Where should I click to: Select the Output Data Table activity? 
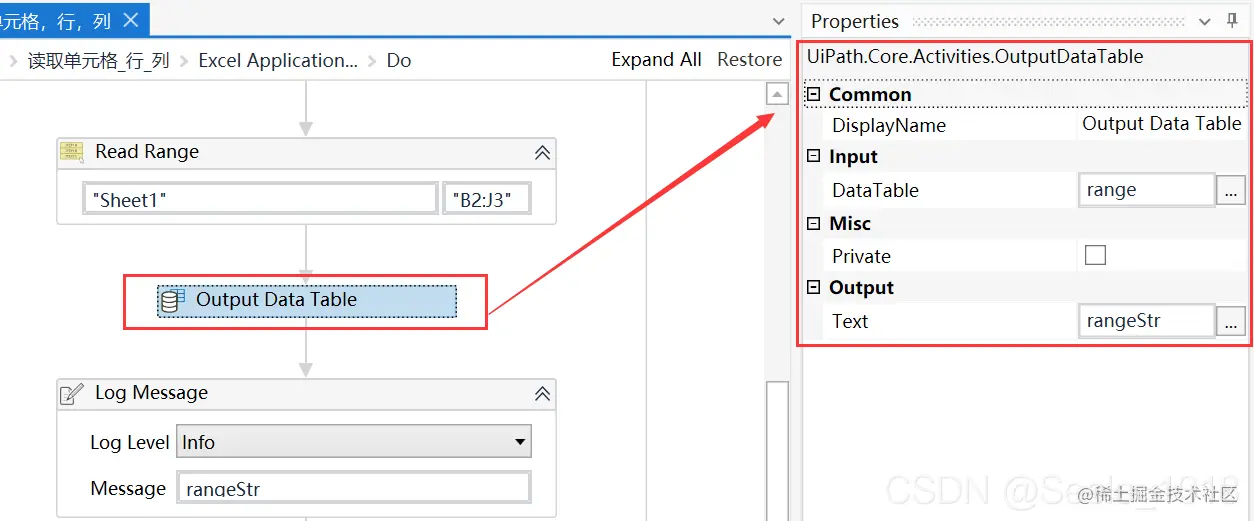(x=307, y=299)
